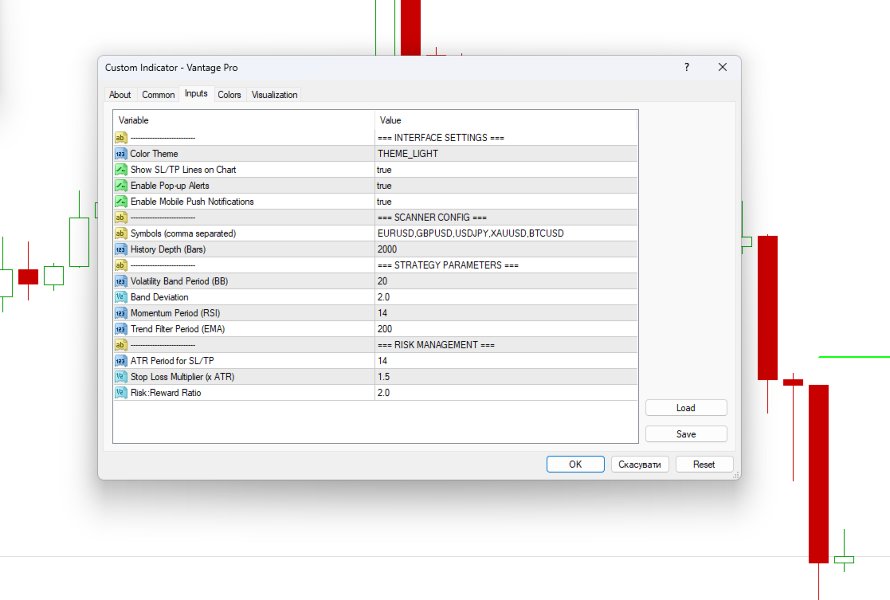Click the 123 icon beside History Depth (Bars)
This screenshot has width=890, height=600.
122,249
